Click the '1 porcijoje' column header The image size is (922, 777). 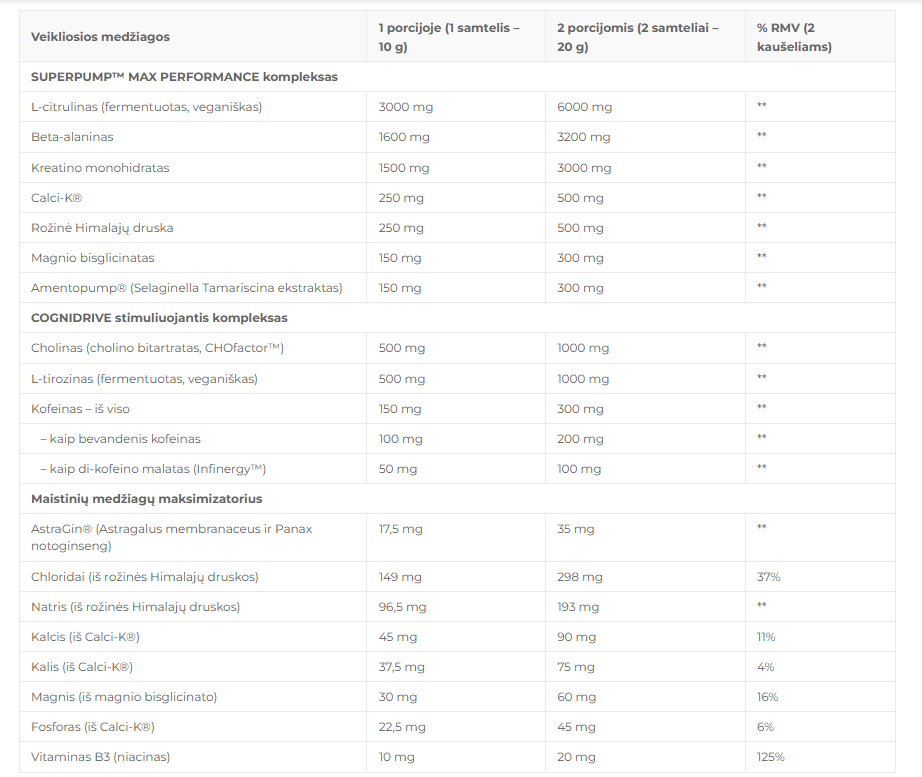[x=449, y=37]
